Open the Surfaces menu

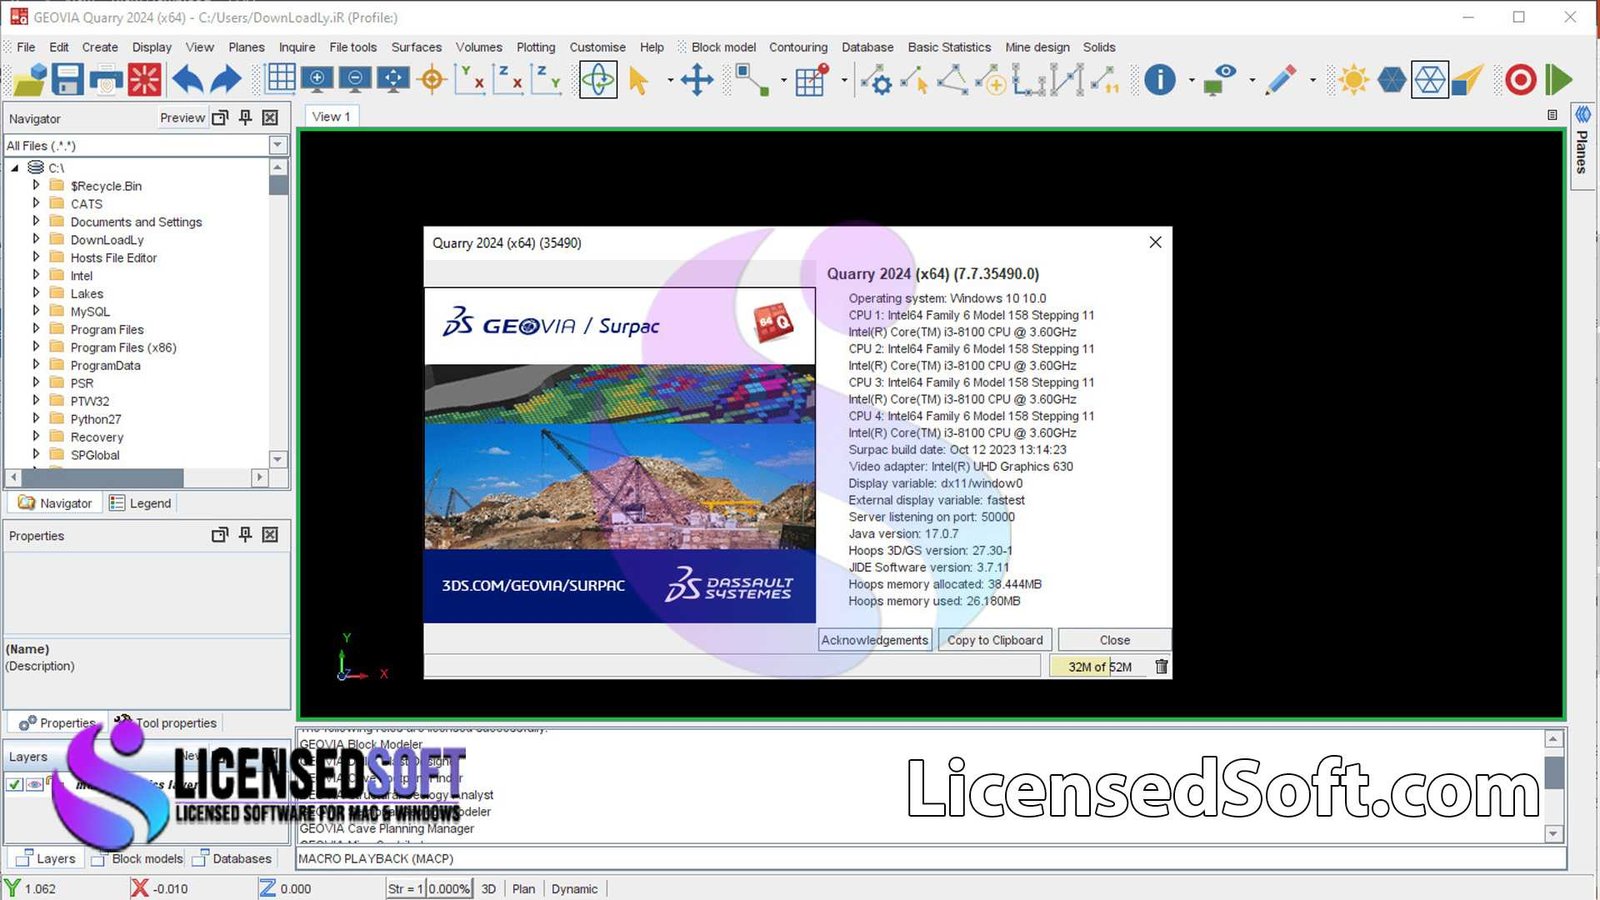tap(416, 47)
